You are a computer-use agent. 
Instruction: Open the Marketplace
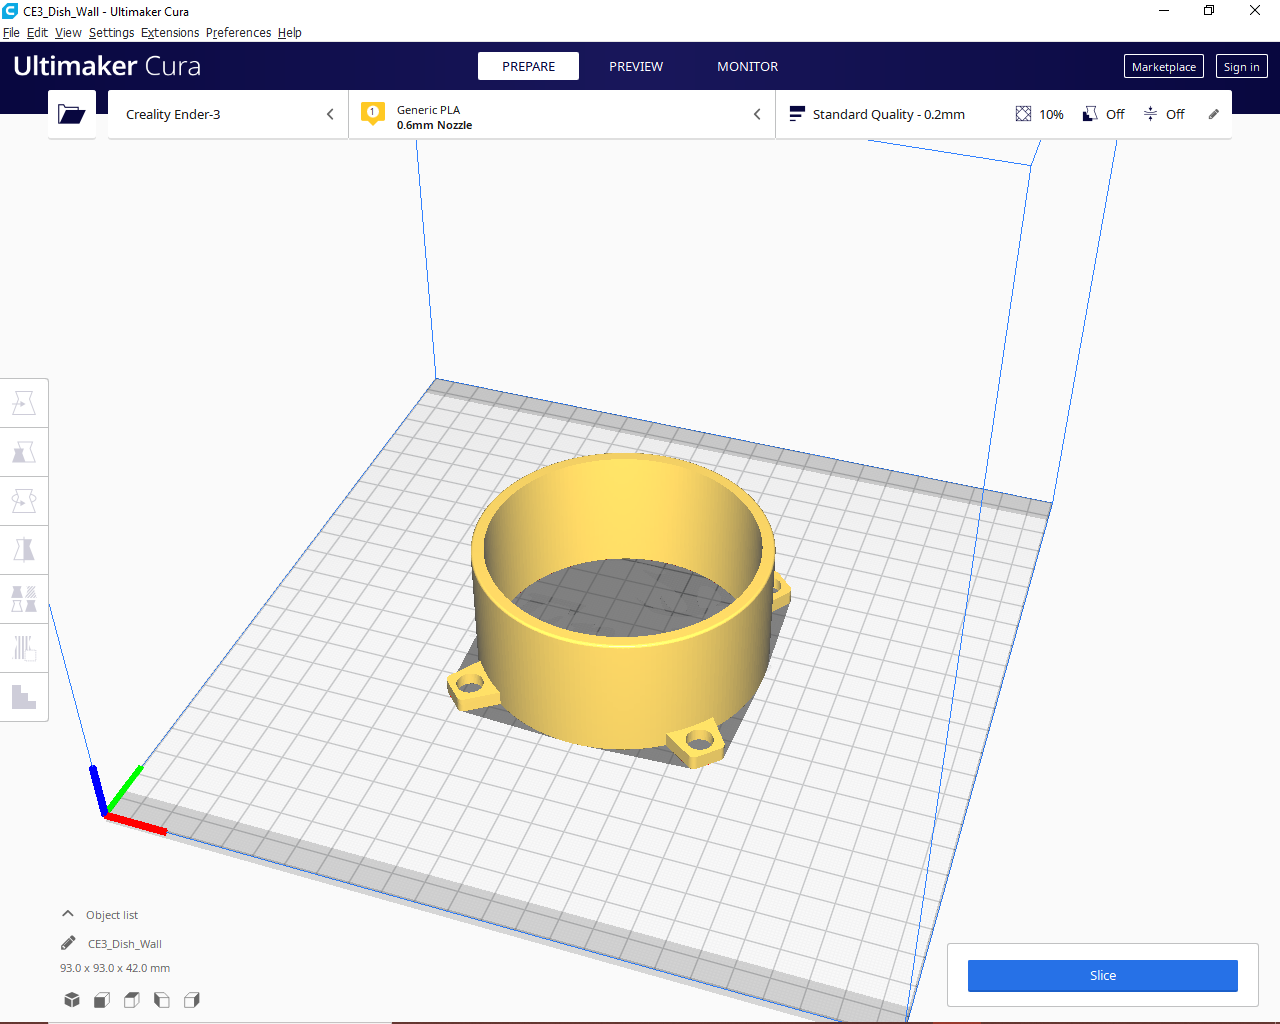pyautogui.click(x=1164, y=67)
